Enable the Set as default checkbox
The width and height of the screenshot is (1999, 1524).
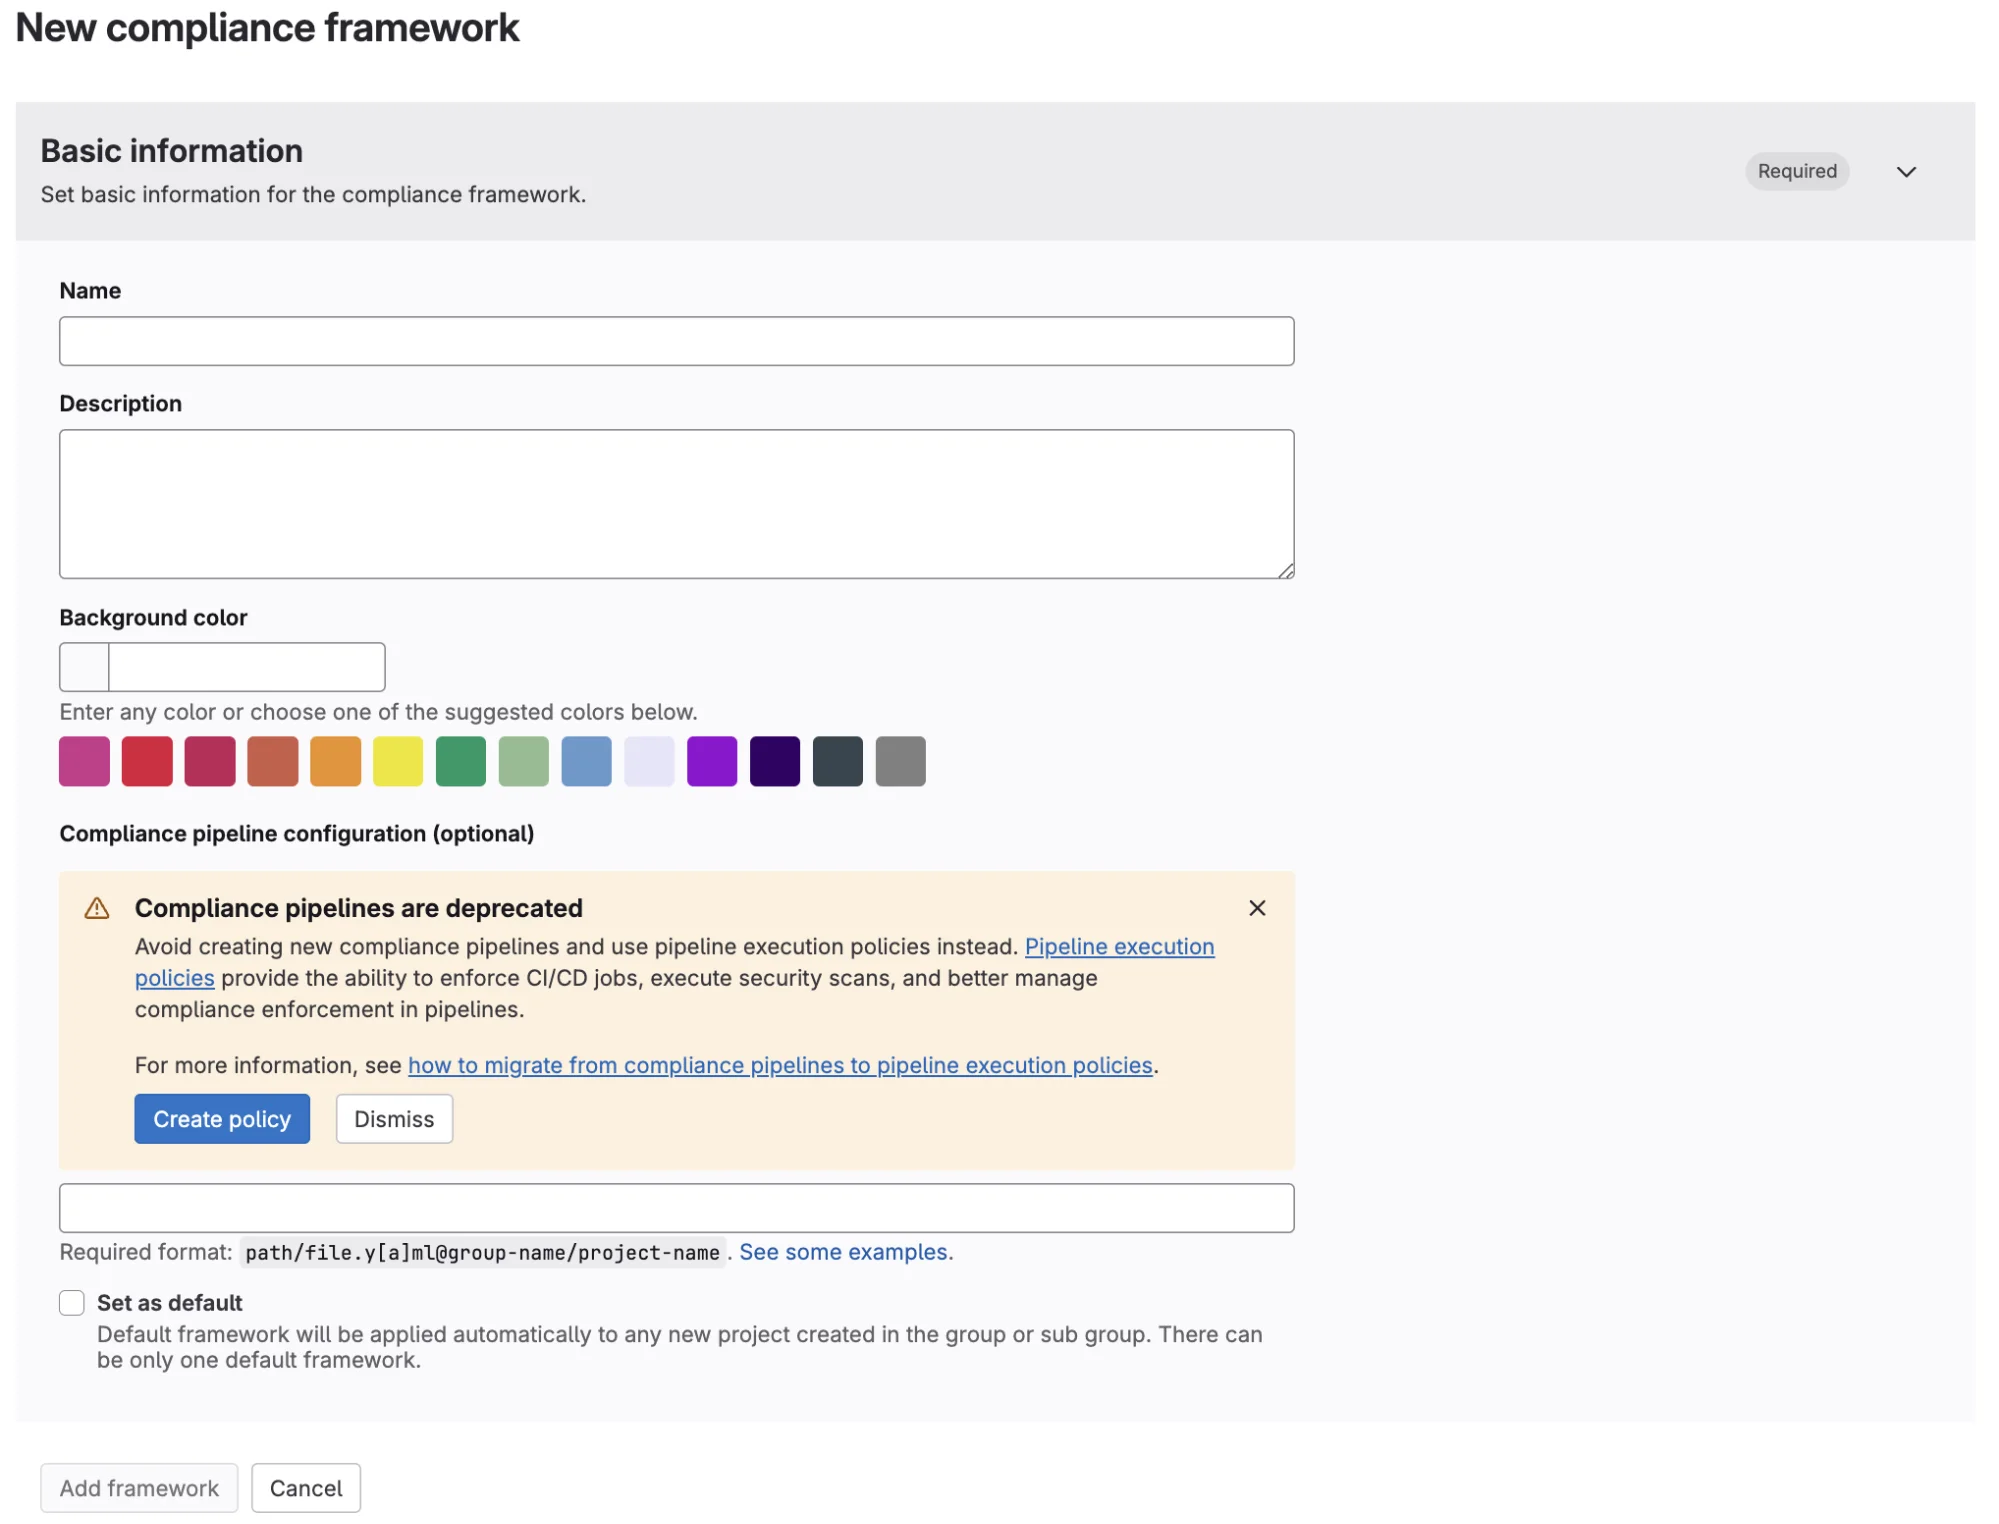point(72,1302)
